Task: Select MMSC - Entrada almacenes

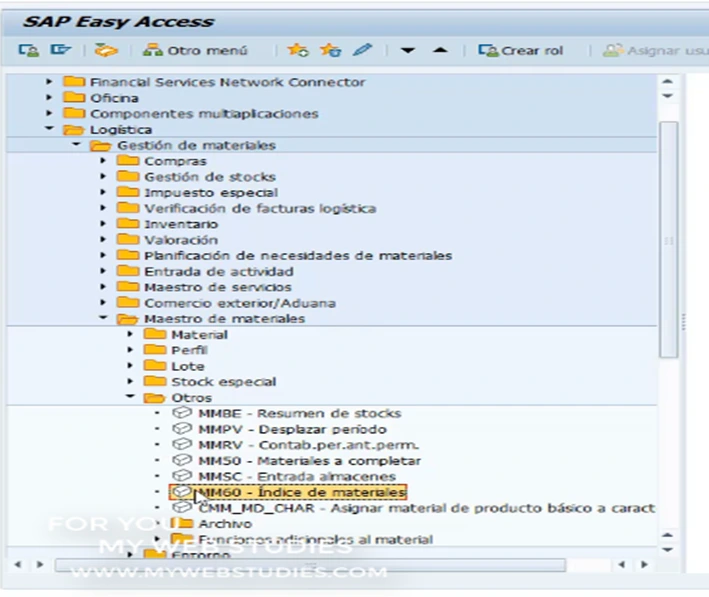Action: 297,476
